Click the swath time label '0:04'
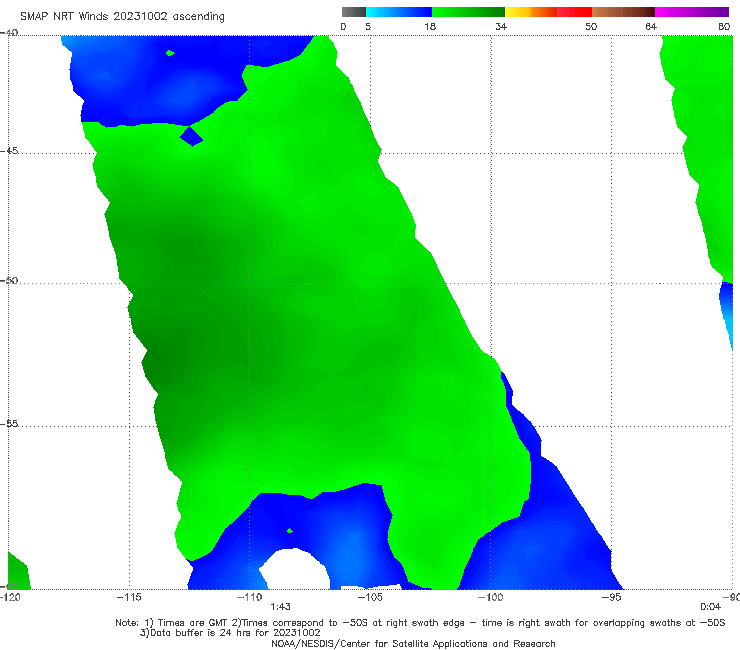 coord(710,607)
